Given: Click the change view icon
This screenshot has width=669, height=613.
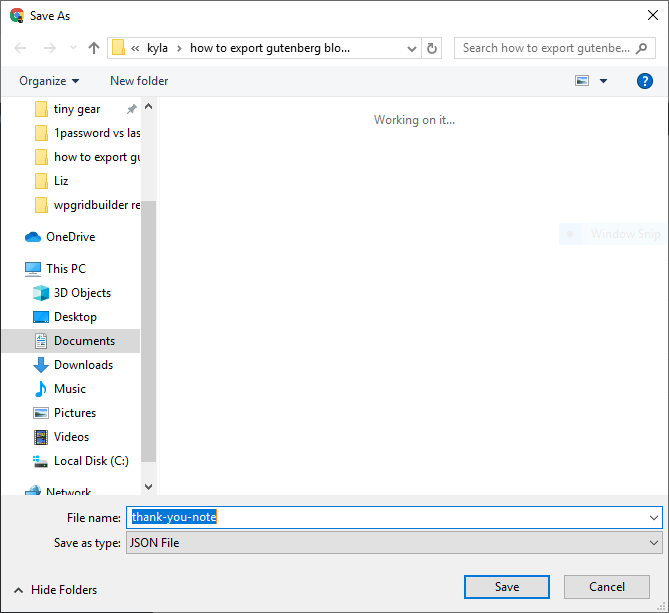Looking at the screenshot, I should [583, 81].
